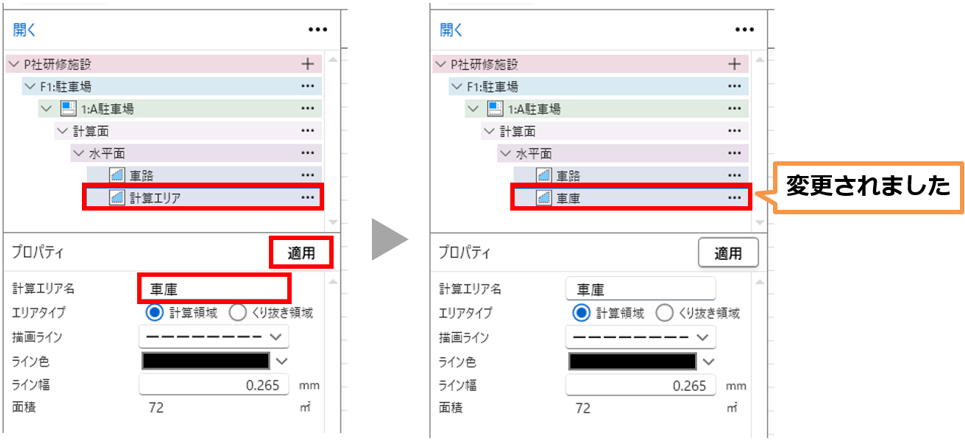Open the three-dot menu on 計算エリア row
Screen dimensions: 965x442
307,197
